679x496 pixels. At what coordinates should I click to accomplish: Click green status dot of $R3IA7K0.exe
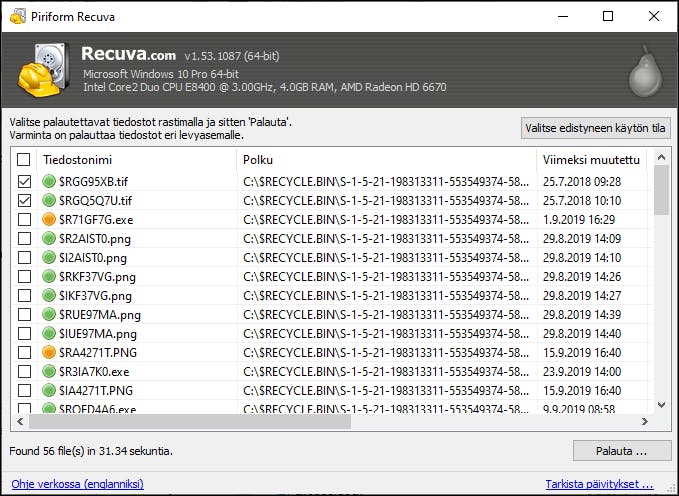pos(49,371)
